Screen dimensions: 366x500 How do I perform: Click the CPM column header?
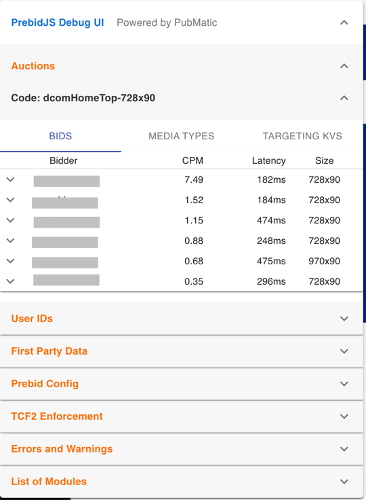coord(193,161)
